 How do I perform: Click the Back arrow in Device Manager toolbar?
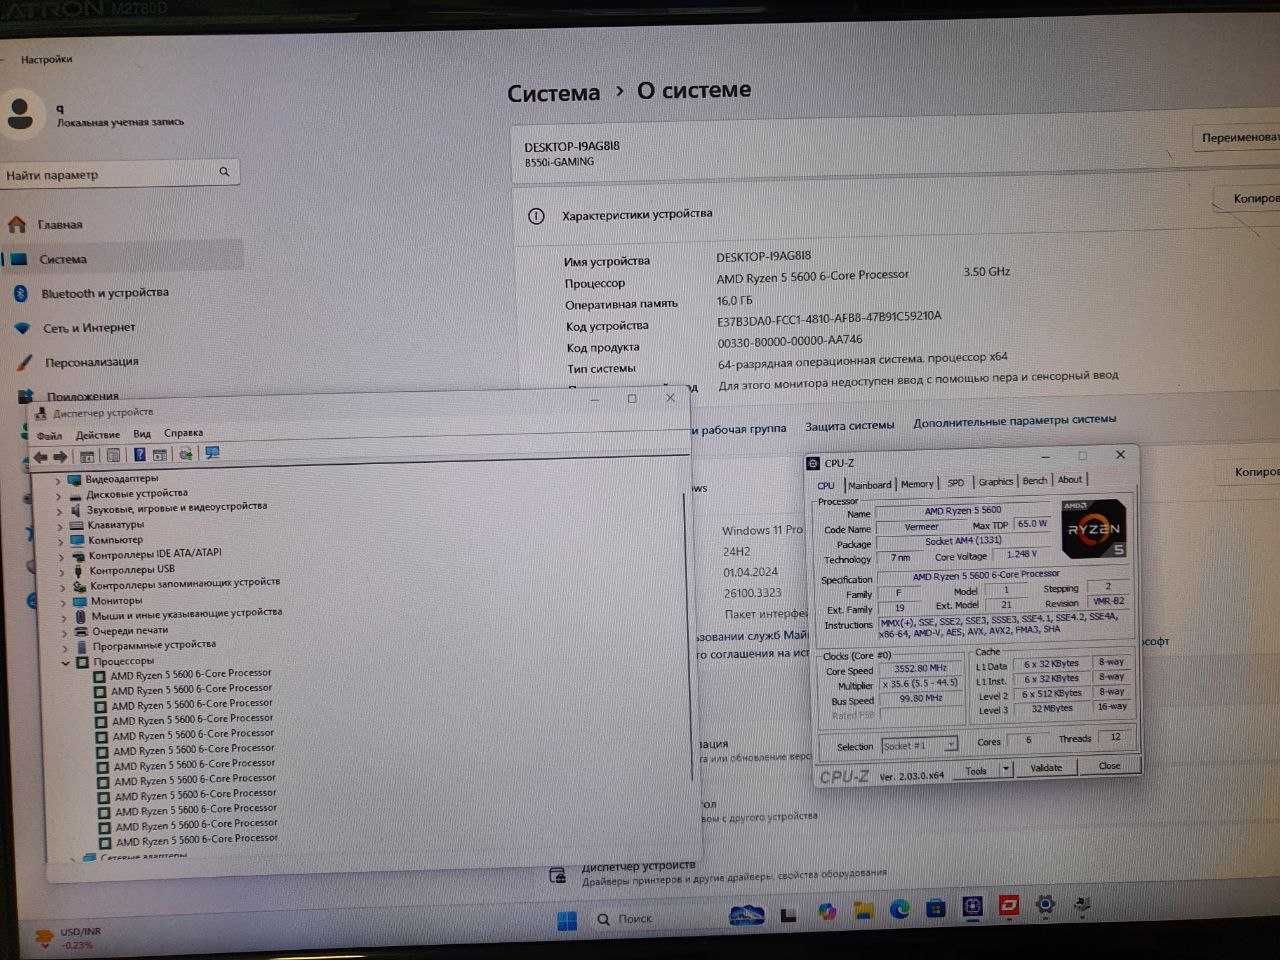pyautogui.click(x=40, y=457)
